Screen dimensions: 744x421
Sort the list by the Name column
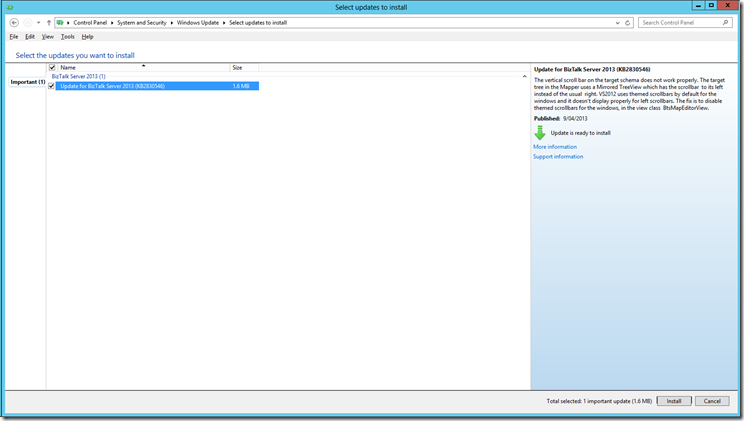[x=144, y=67]
